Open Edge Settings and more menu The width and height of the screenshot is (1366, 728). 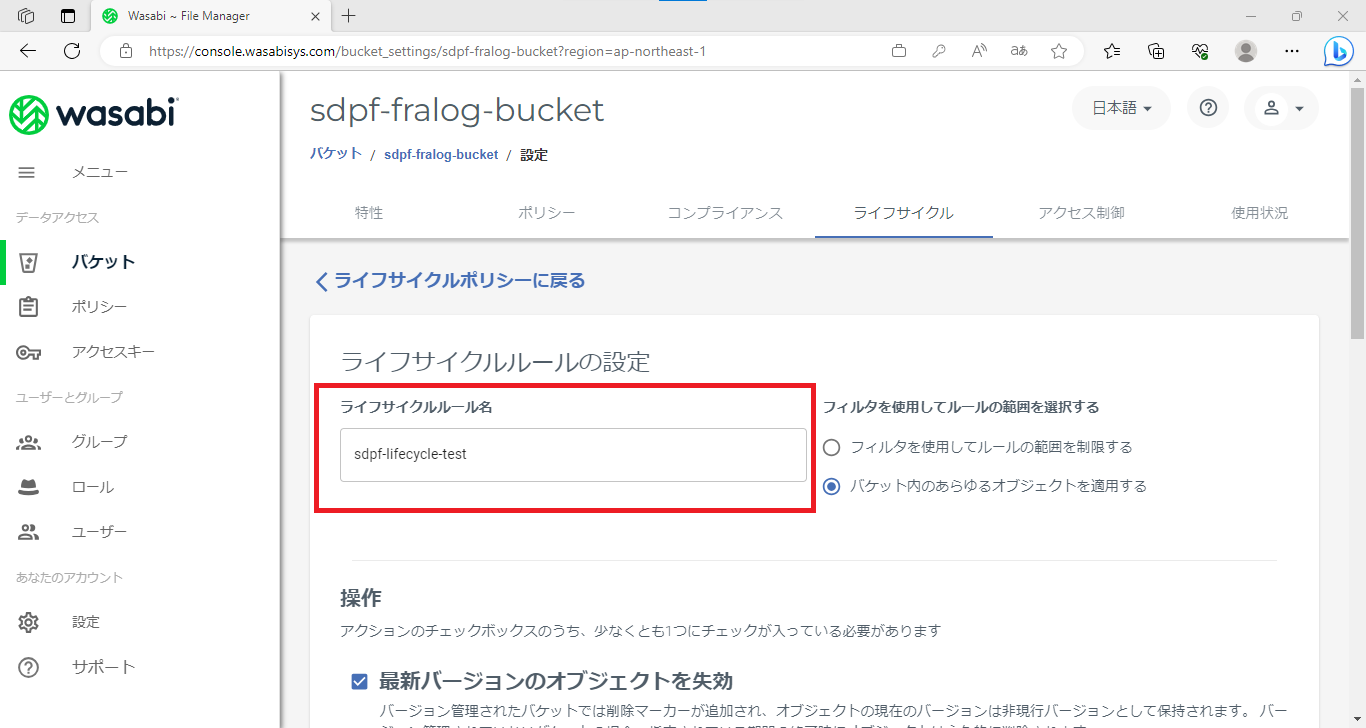point(1292,51)
